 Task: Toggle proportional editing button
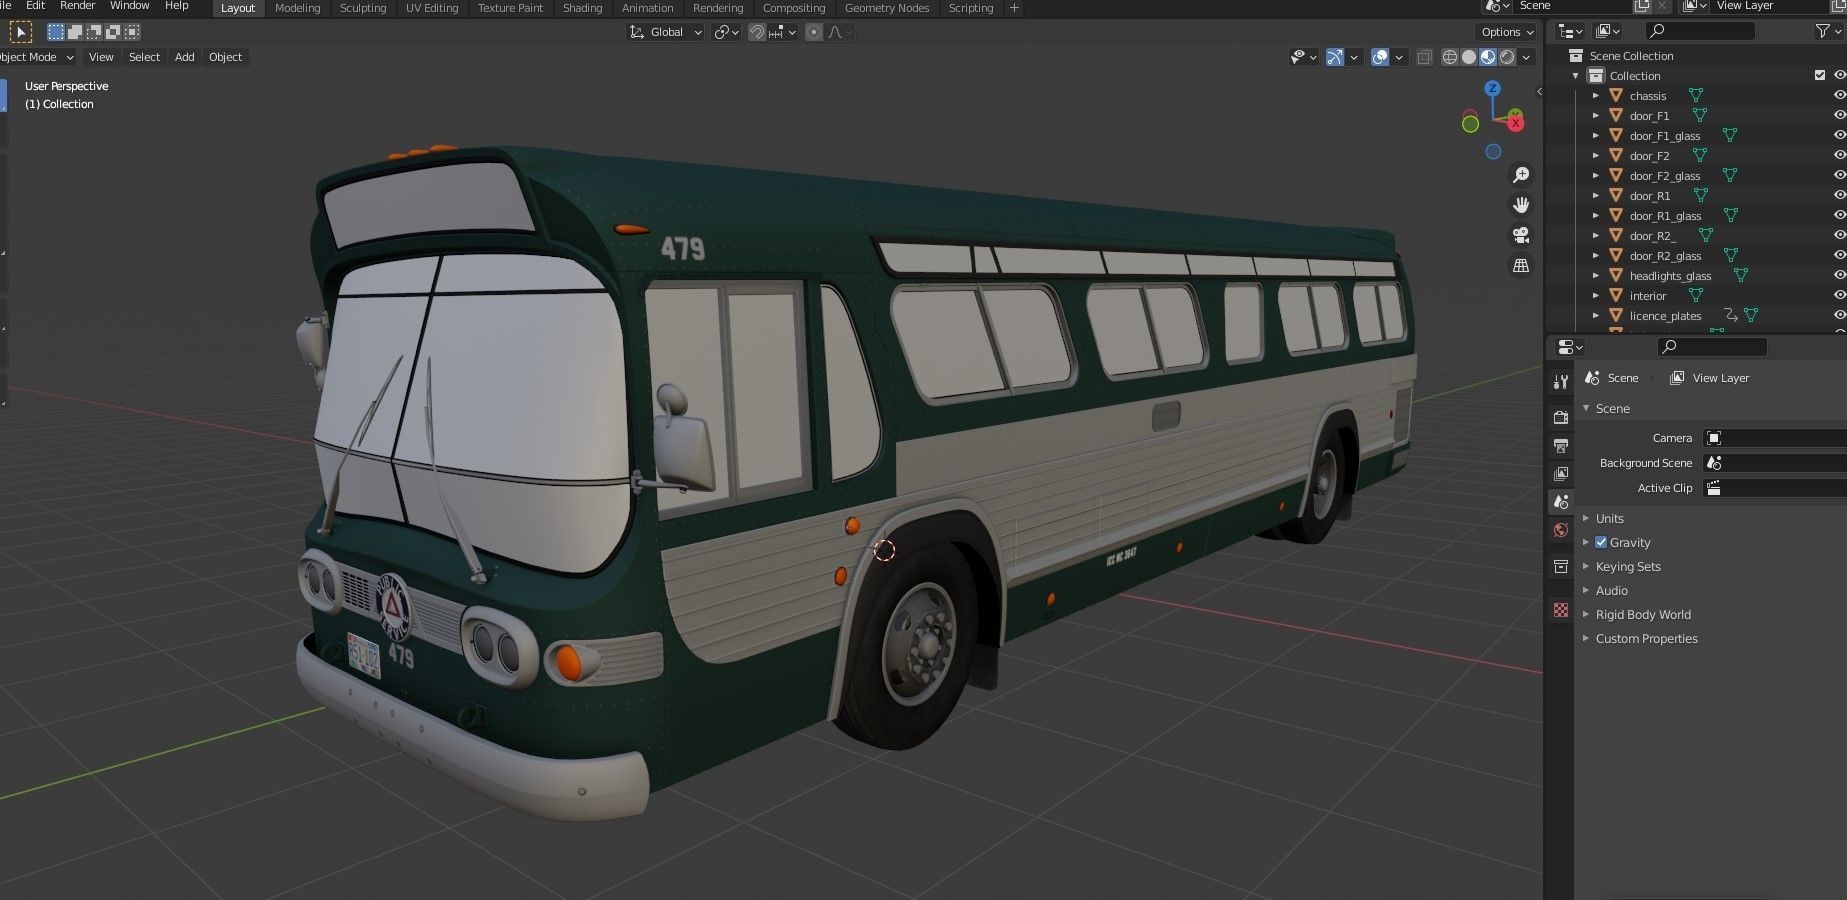(x=814, y=32)
